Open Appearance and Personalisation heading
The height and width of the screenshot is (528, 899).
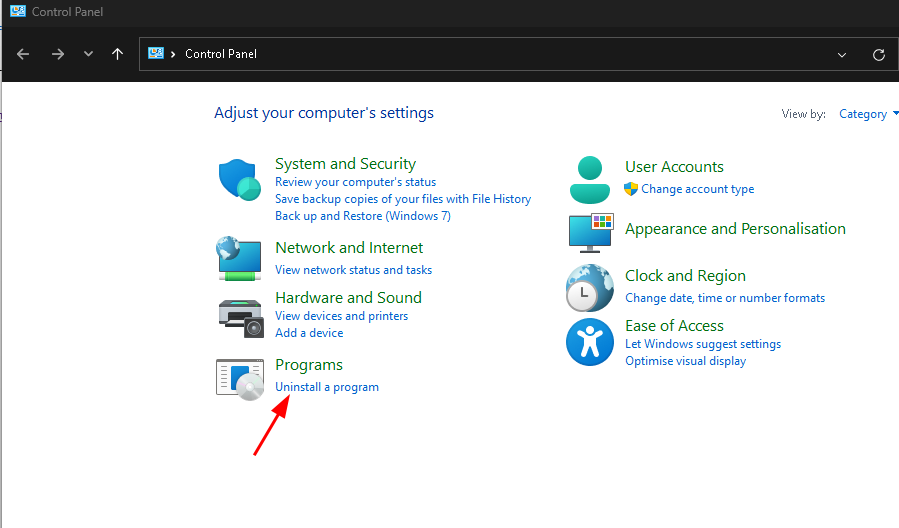pyautogui.click(x=736, y=229)
